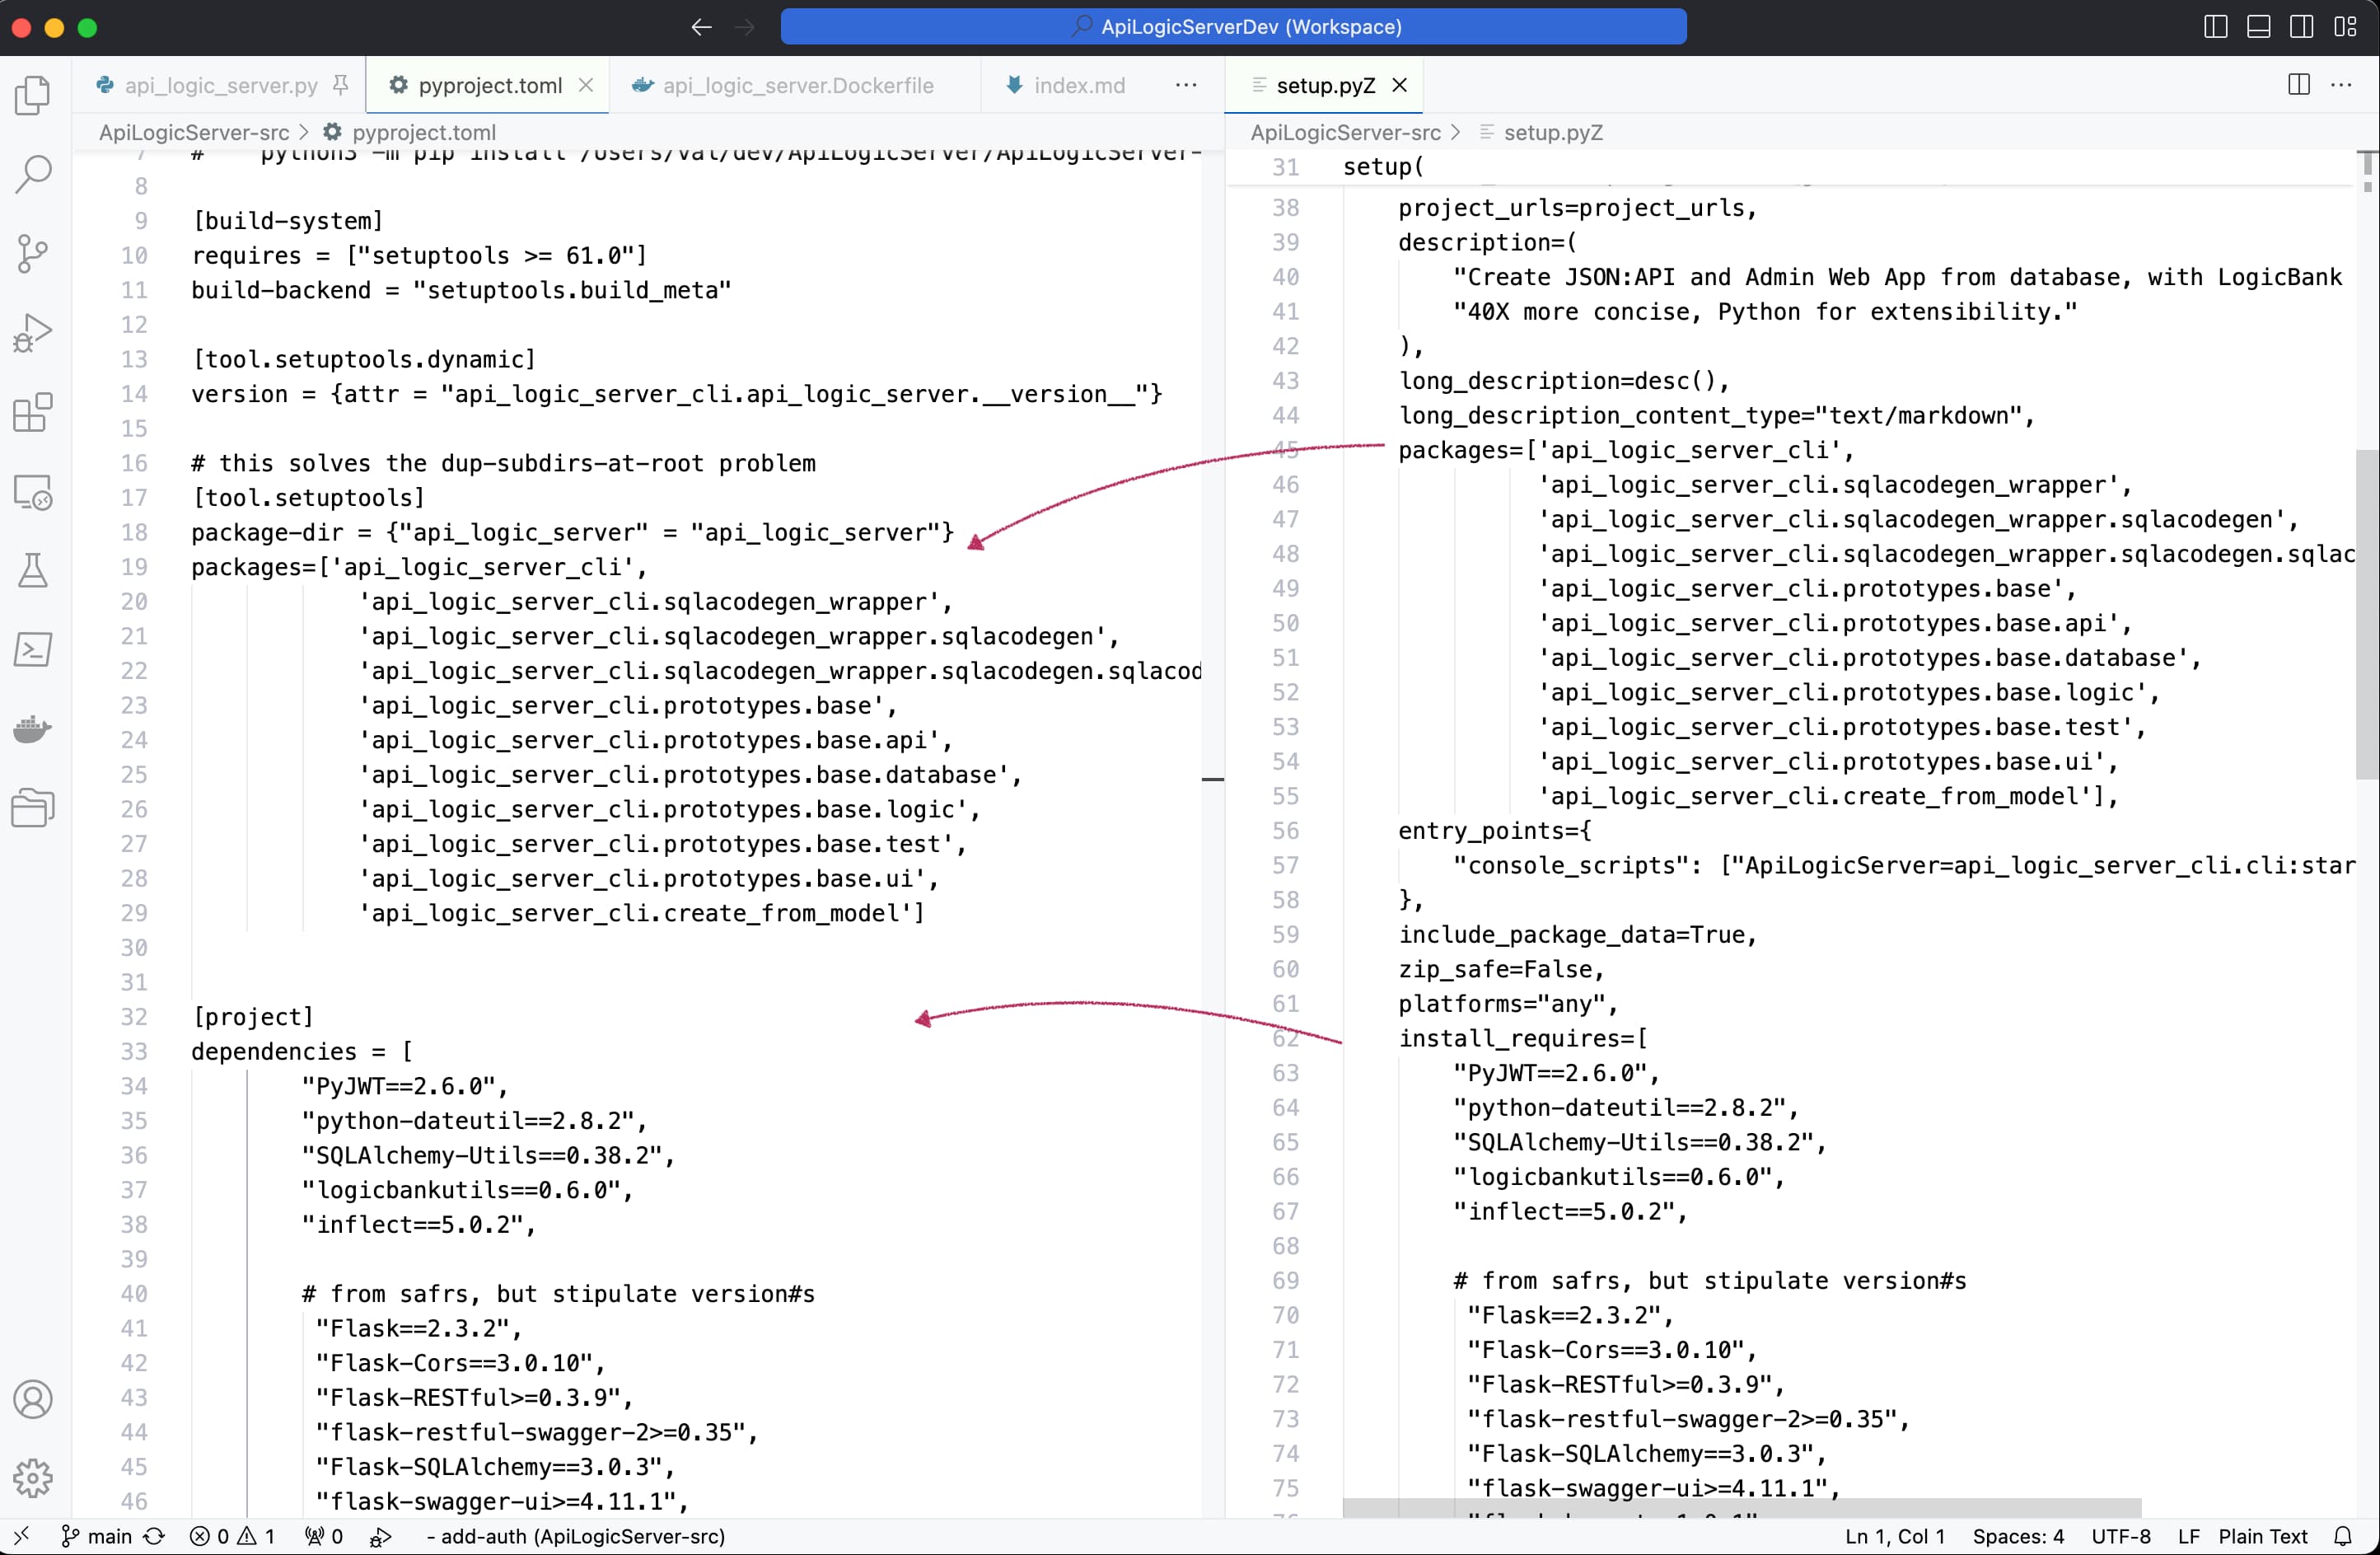Open the Extensions view icon
This screenshot has height=1555, width=2380.
point(33,412)
